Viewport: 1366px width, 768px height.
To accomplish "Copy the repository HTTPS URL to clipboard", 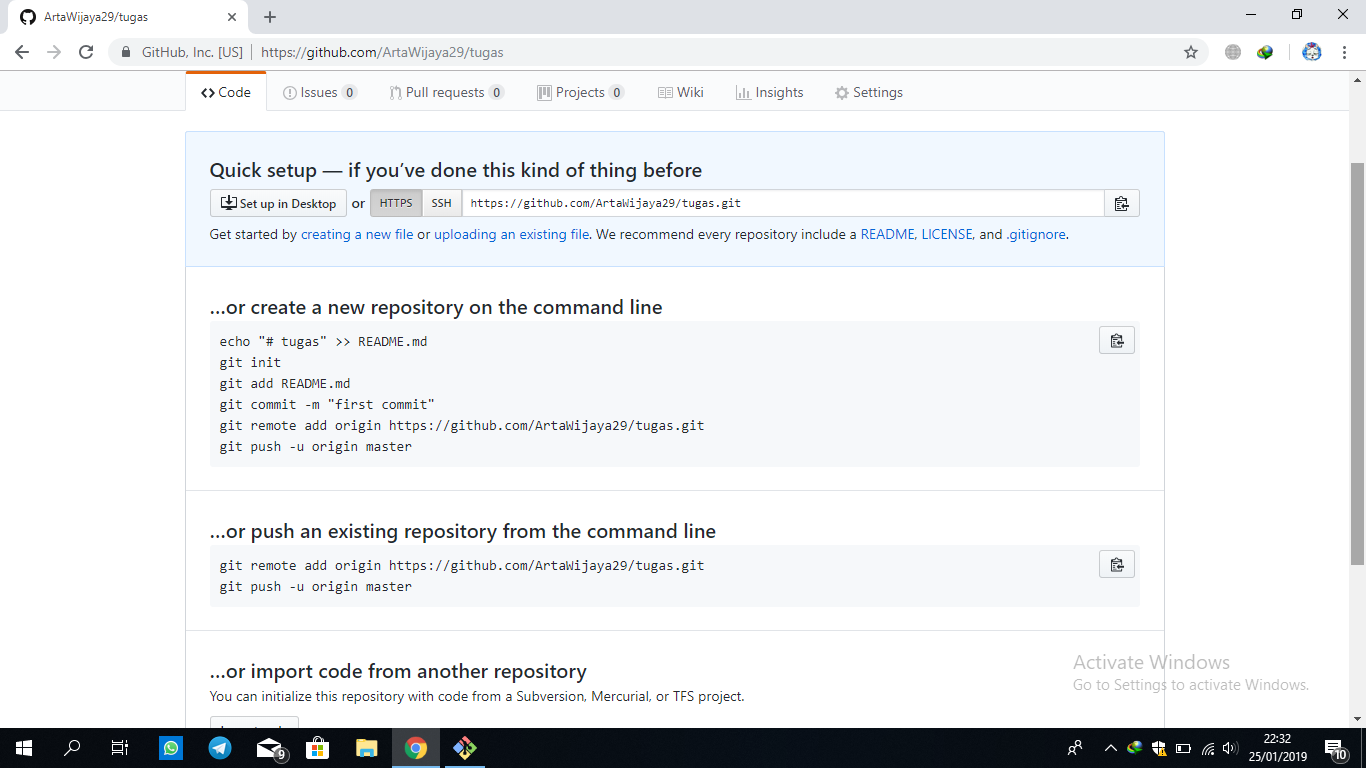I will (x=1121, y=203).
